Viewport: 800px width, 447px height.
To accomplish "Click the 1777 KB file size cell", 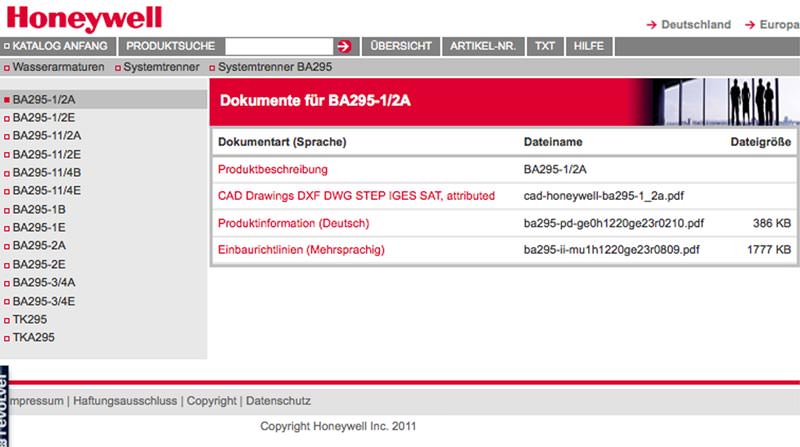I will (x=769, y=250).
